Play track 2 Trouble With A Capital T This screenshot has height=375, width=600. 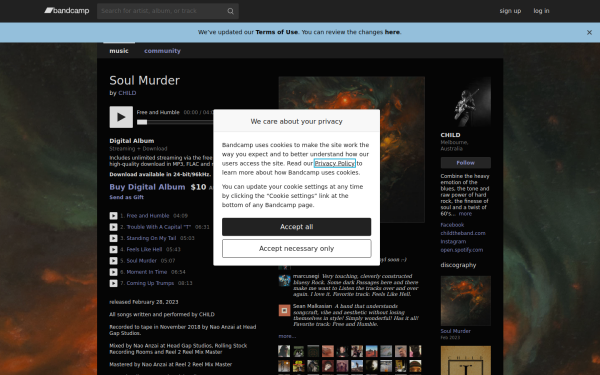(x=113, y=227)
